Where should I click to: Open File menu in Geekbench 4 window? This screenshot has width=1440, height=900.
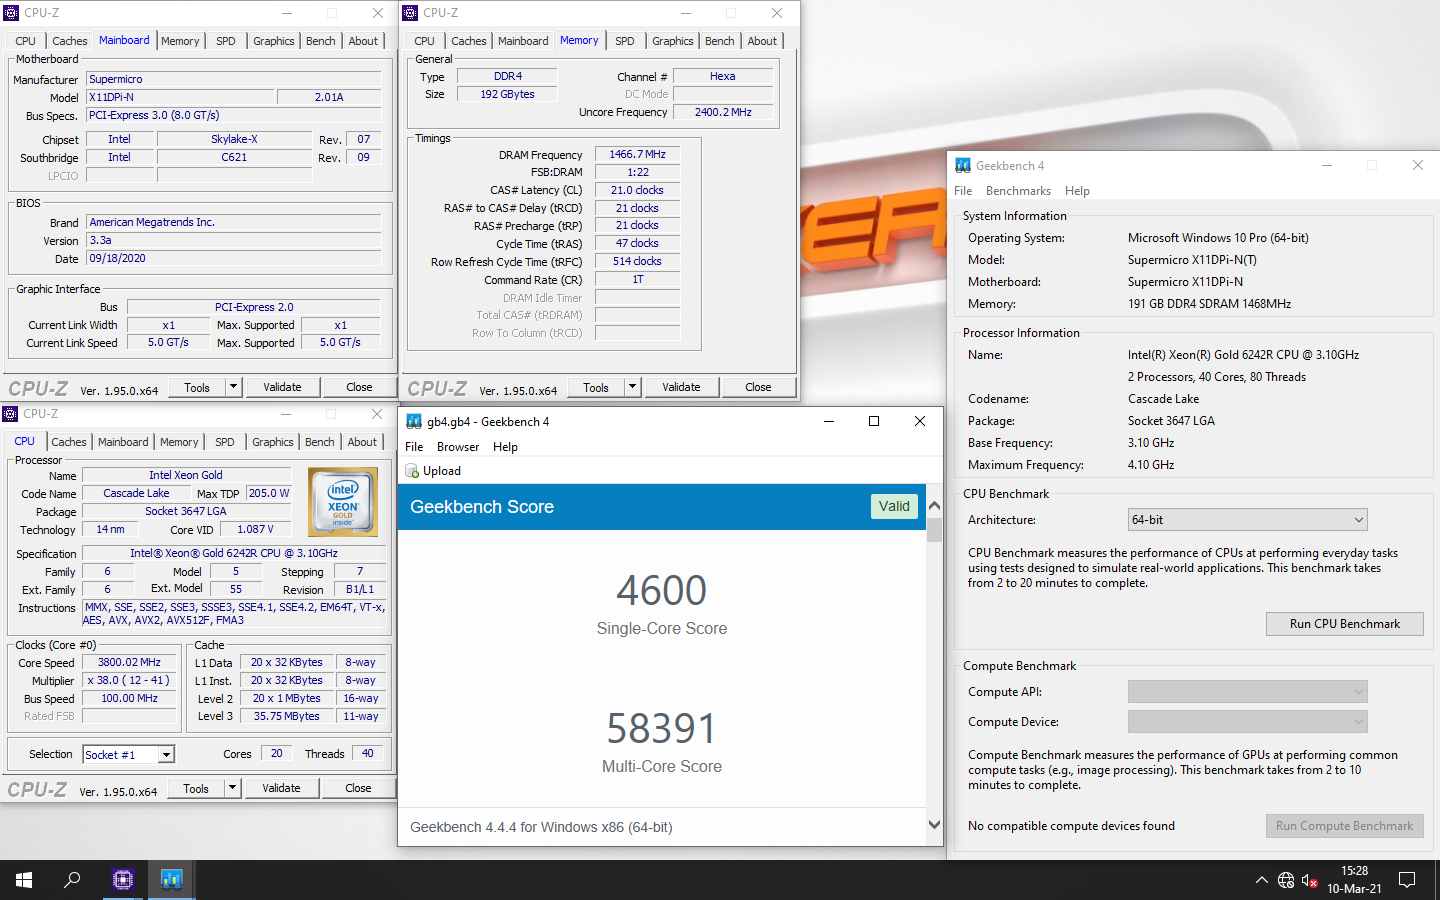pos(963,191)
